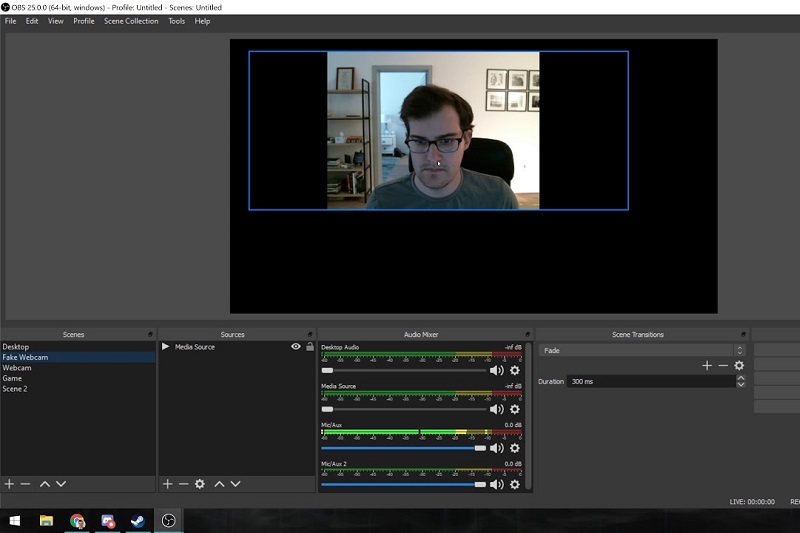Screen dimensions: 800x533
Task: Undock the Sources panel
Action: (x=310, y=335)
